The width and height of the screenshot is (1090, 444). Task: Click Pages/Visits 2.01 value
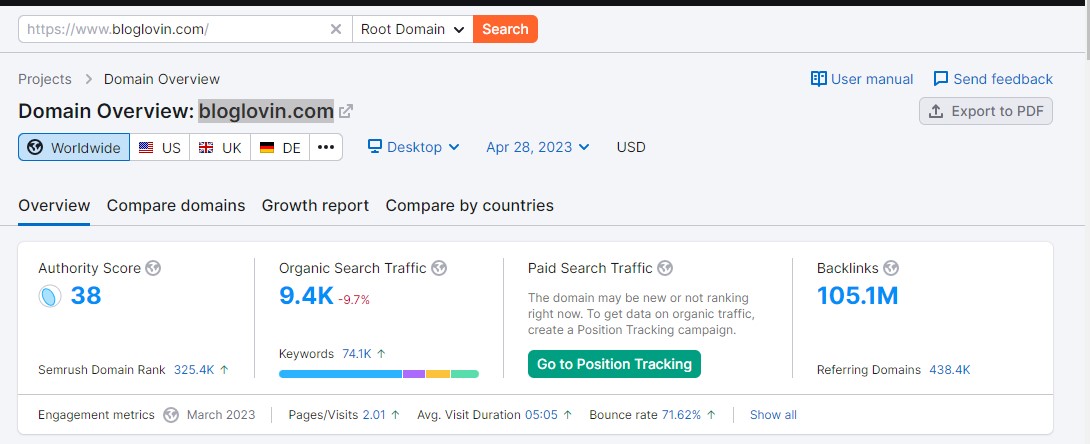point(374,415)
